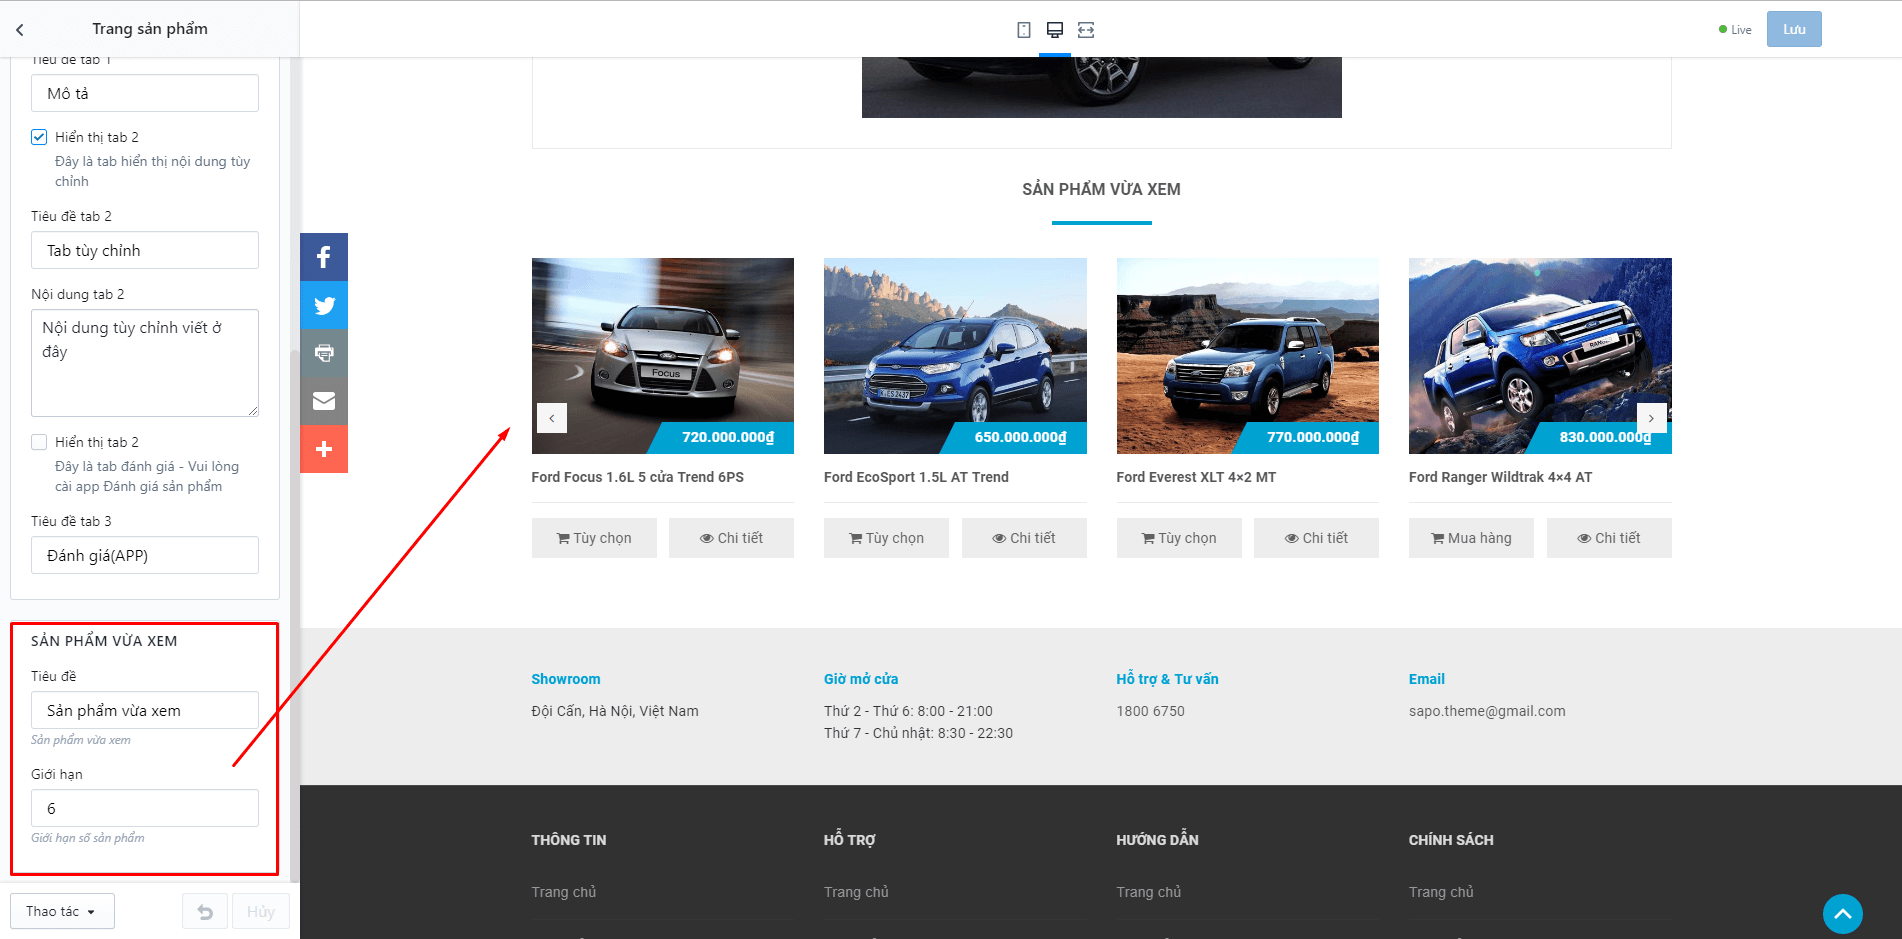Click Trang chủ under THÔNG TIN
Image resolution: width=1902 pixels, height=939 pixels.
point(564,892)
